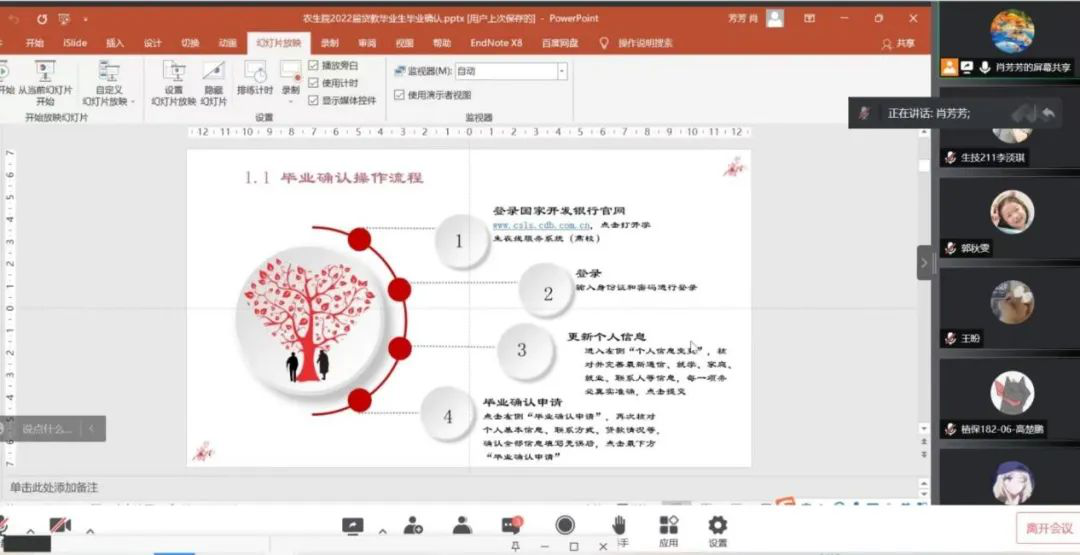
Task: Start 排练计时 rehearsal timing
Action: click(x=255, y=73)
